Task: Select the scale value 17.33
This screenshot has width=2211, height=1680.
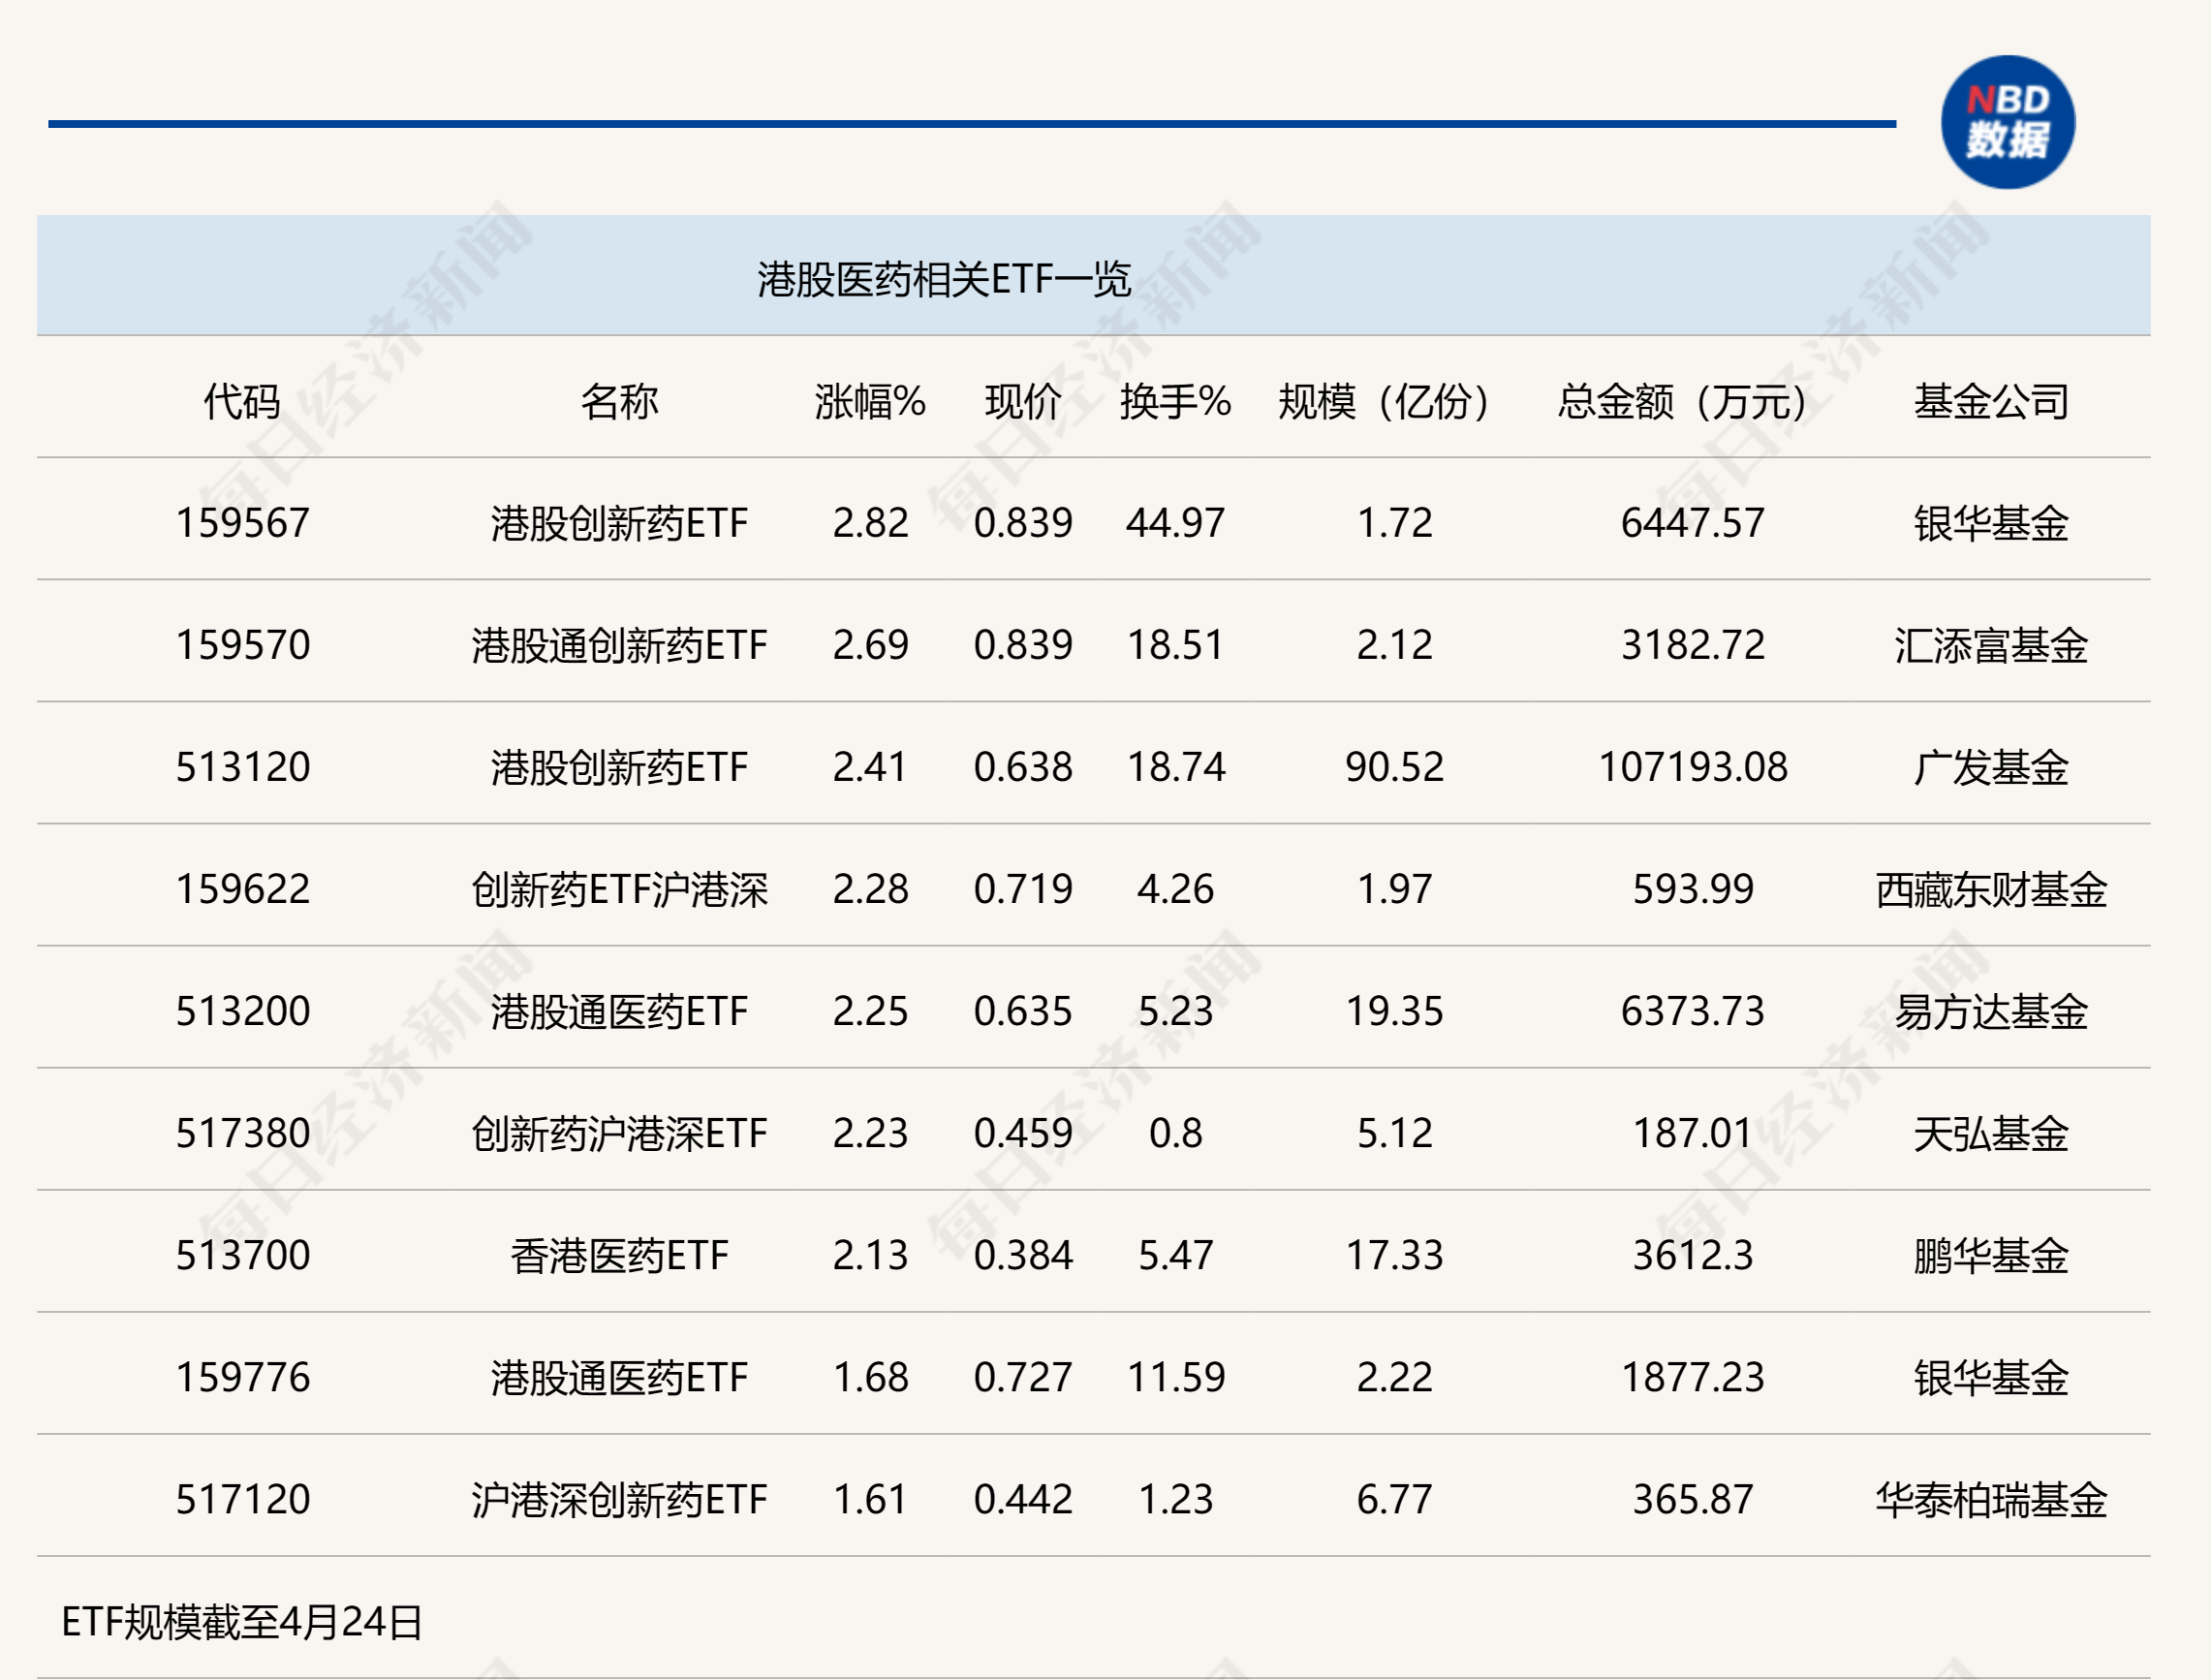Action: pyautogui.click(x=1394, y=1255)
